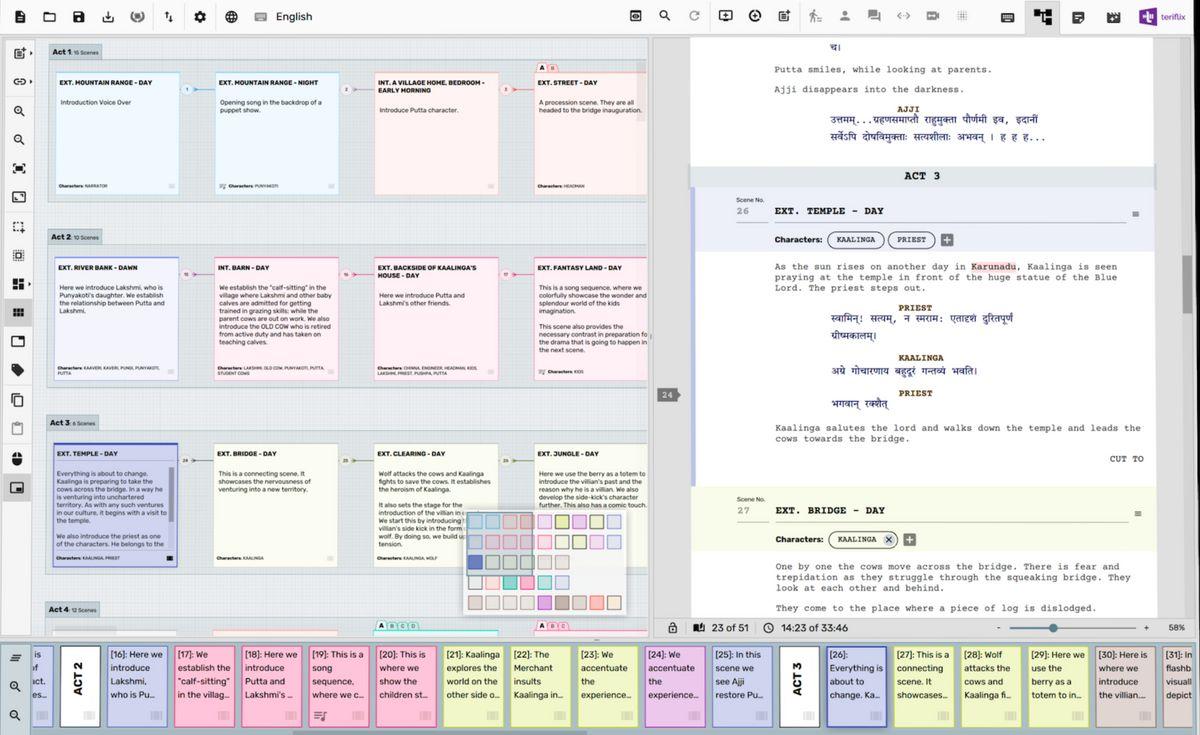Add a character to scene 26 with the plus button
Image resolution: width=1200 pixels, height=735 pixels.
947,240
